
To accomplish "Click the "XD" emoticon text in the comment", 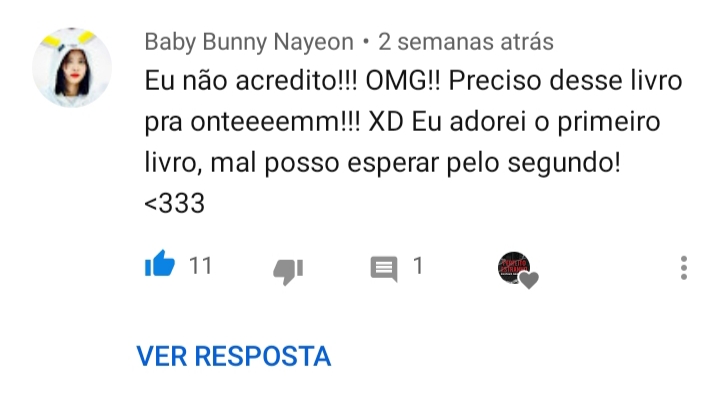I will tap(386, 122).
